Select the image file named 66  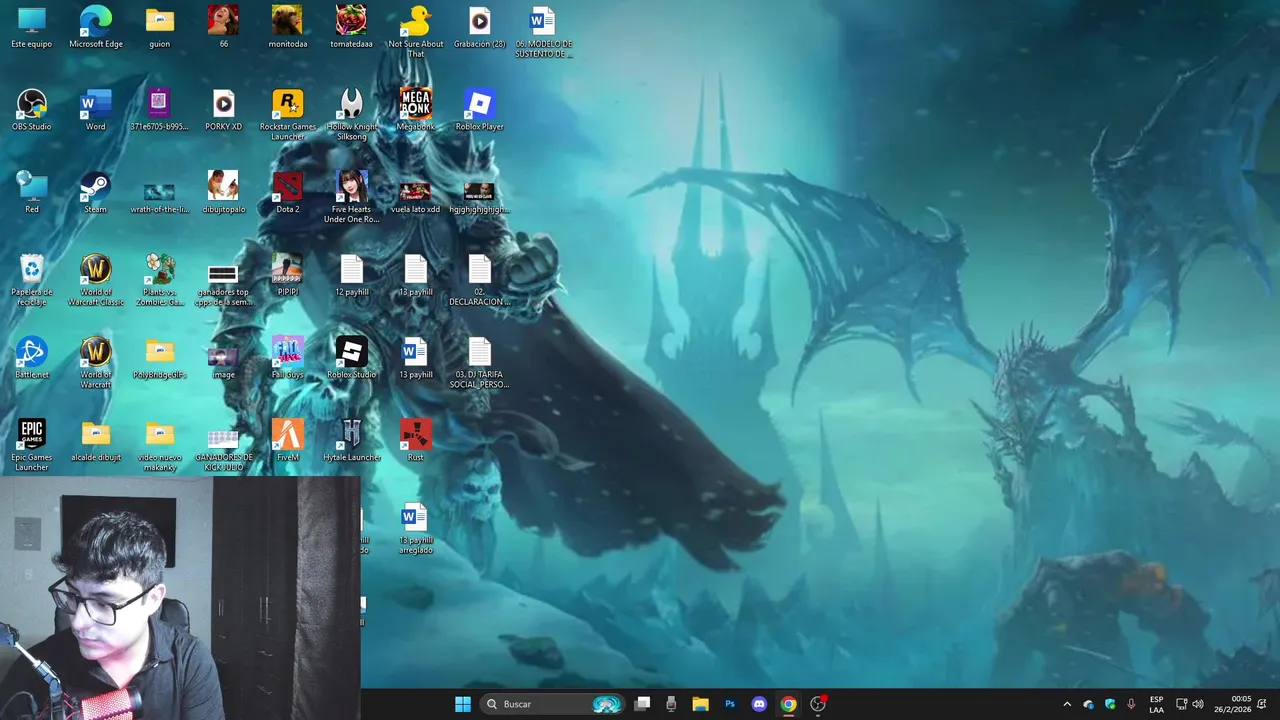[223, 28]
